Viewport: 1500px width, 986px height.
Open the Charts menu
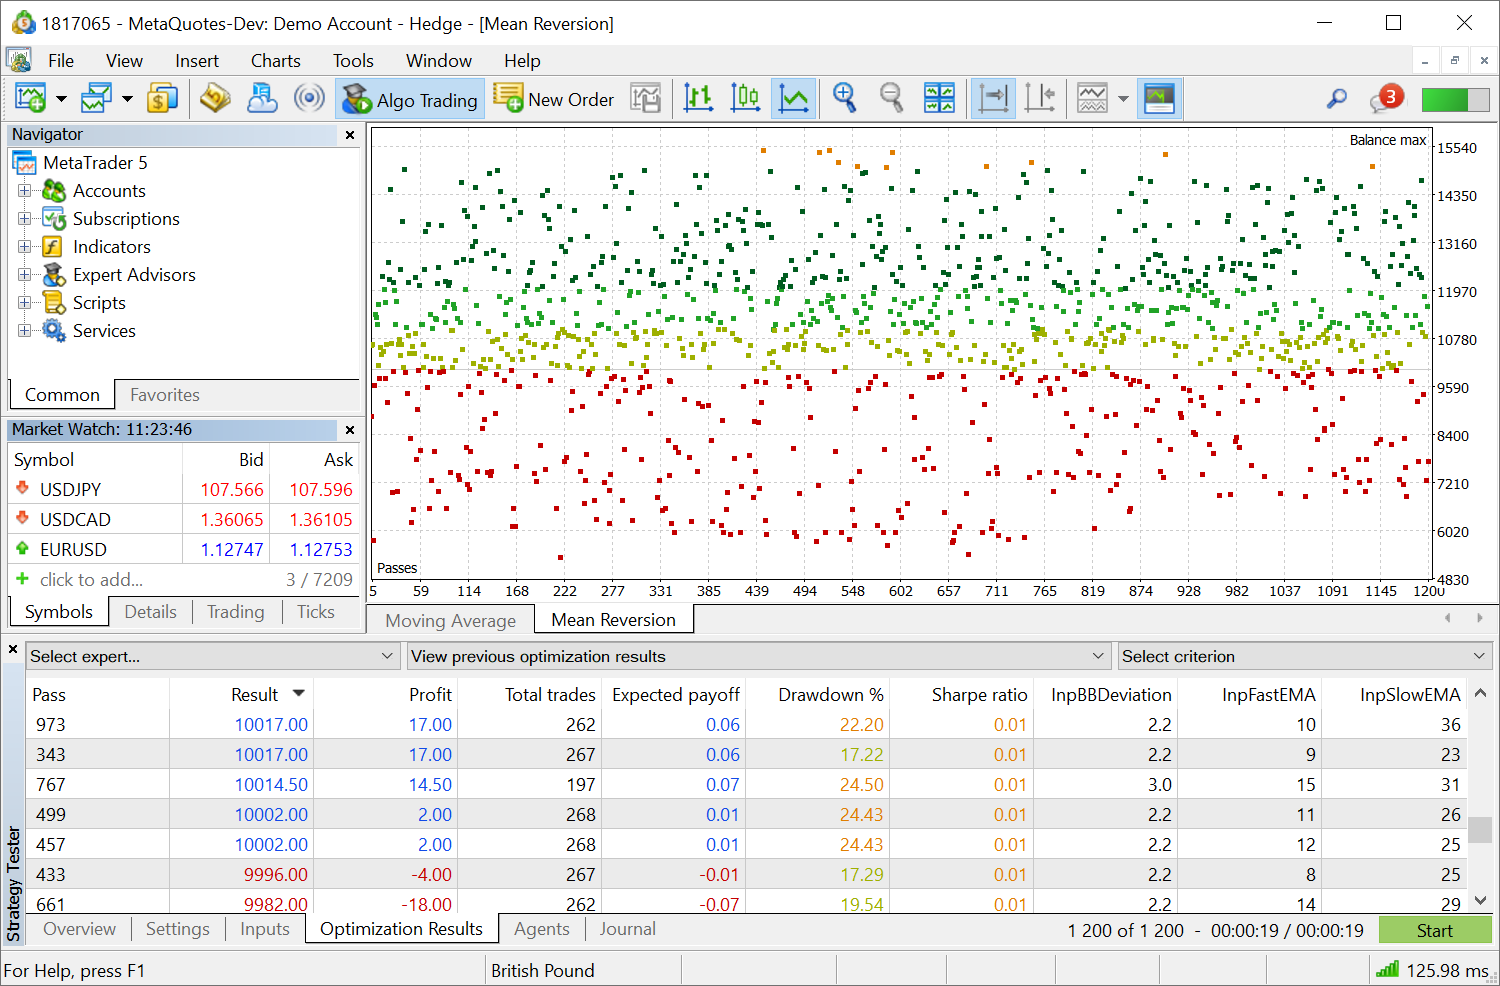coord(275,61)
